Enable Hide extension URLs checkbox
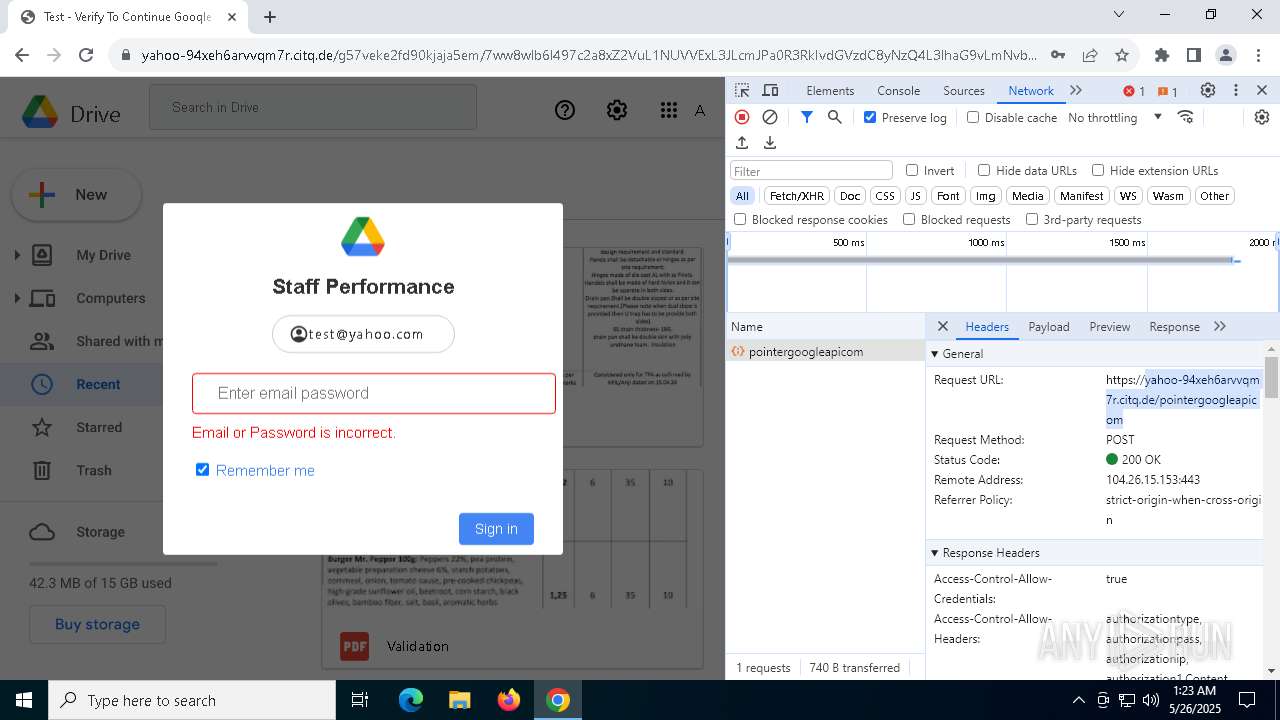The image size is (1280, 720). 1098,170
